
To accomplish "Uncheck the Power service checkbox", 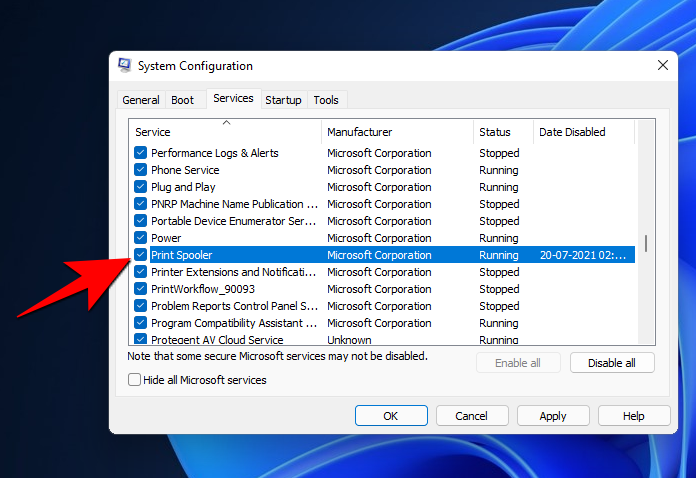I will (x=141, y=238).
